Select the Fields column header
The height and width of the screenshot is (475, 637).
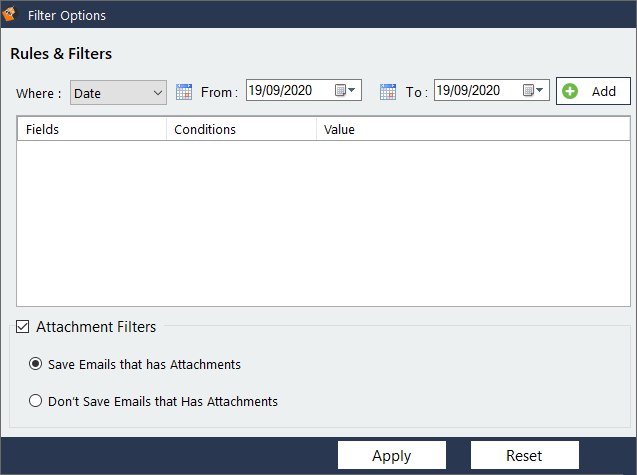tap(91, 129)
